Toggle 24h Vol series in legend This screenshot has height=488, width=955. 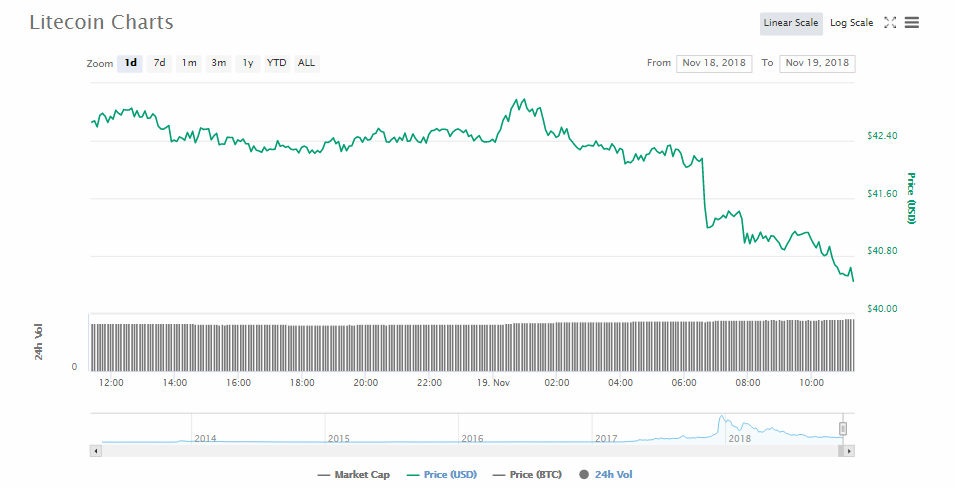606,475
